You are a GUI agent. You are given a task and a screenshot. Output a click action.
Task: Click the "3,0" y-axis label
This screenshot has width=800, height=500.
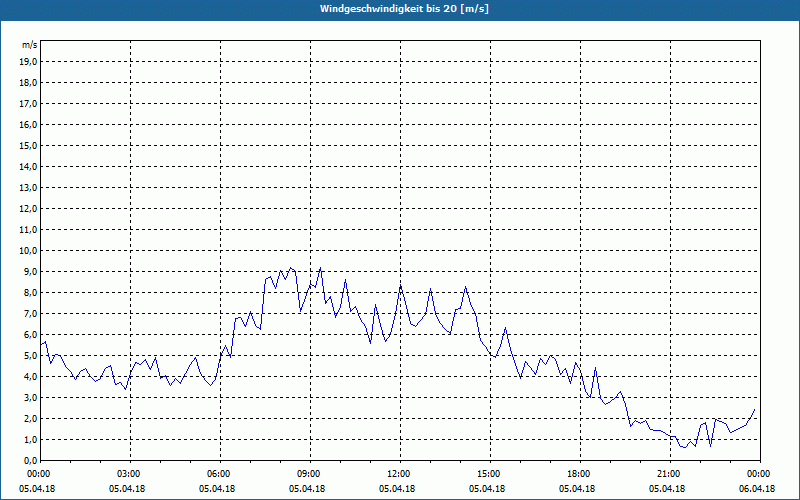pyautogui.click(x=31, y=397)
